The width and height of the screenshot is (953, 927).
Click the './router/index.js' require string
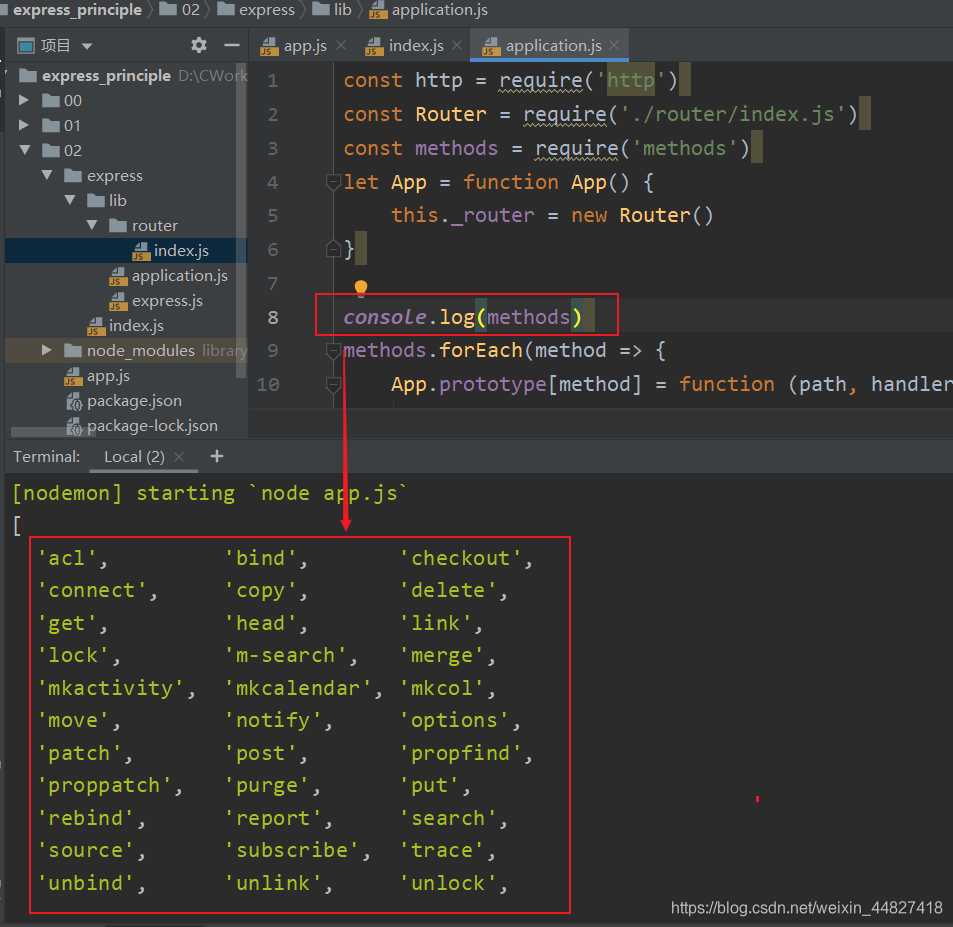(x=732, y=114)
